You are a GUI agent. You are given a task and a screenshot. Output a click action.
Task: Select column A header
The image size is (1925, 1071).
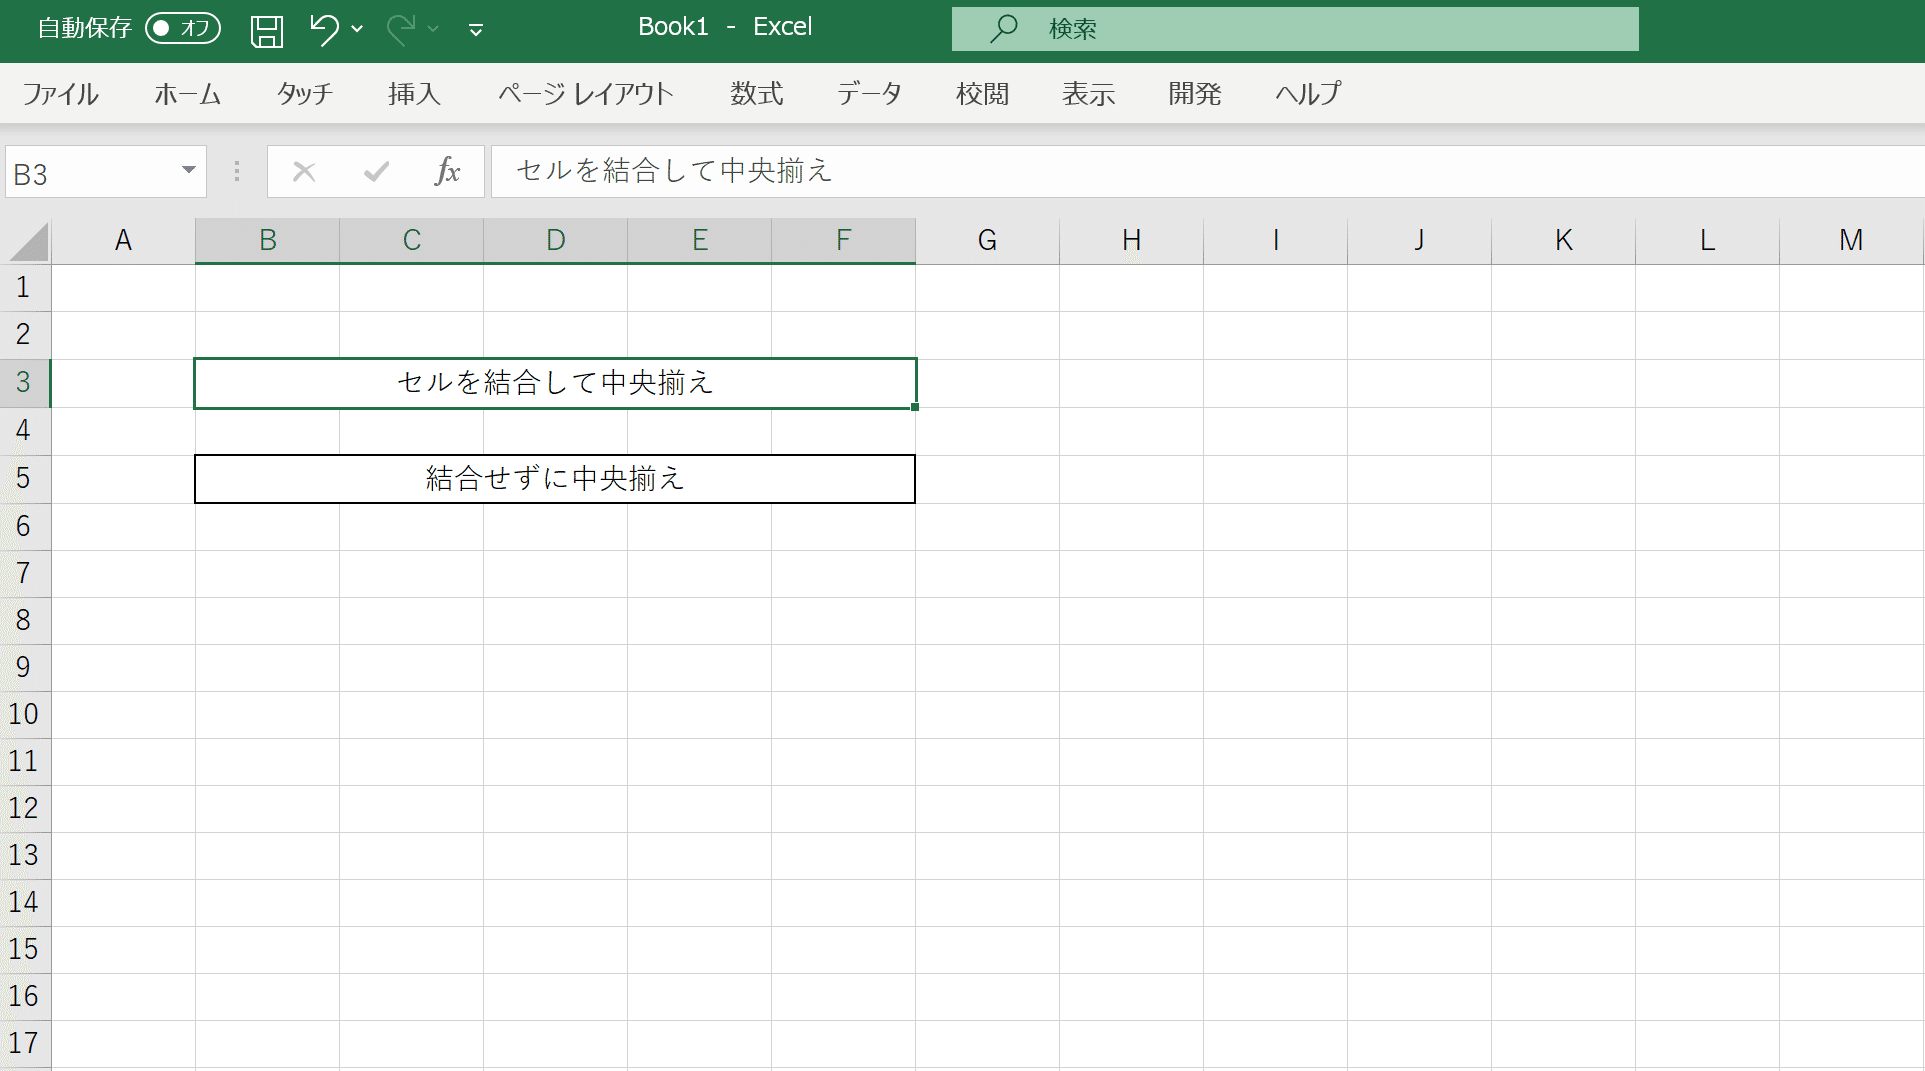(123, 241)
